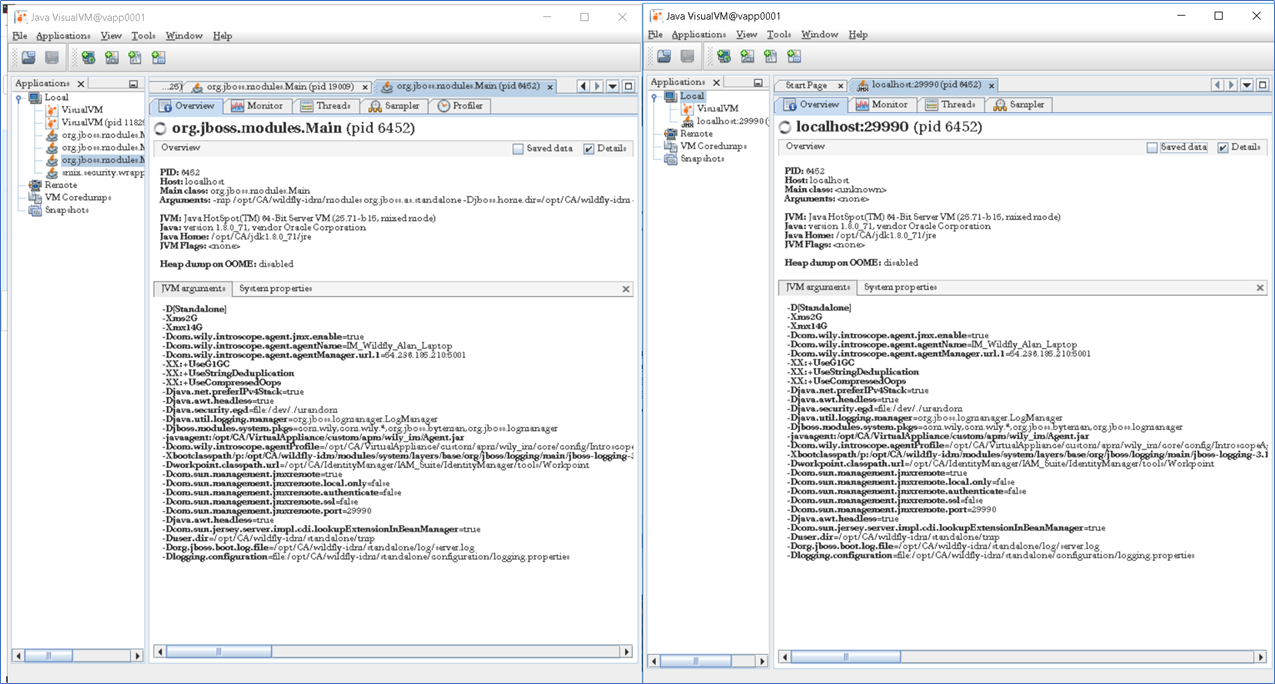This screenshot has width=1275, height=684.
Task: Click horizontal scrollbar under left window Applications tree
Action: tap(76, 655)
